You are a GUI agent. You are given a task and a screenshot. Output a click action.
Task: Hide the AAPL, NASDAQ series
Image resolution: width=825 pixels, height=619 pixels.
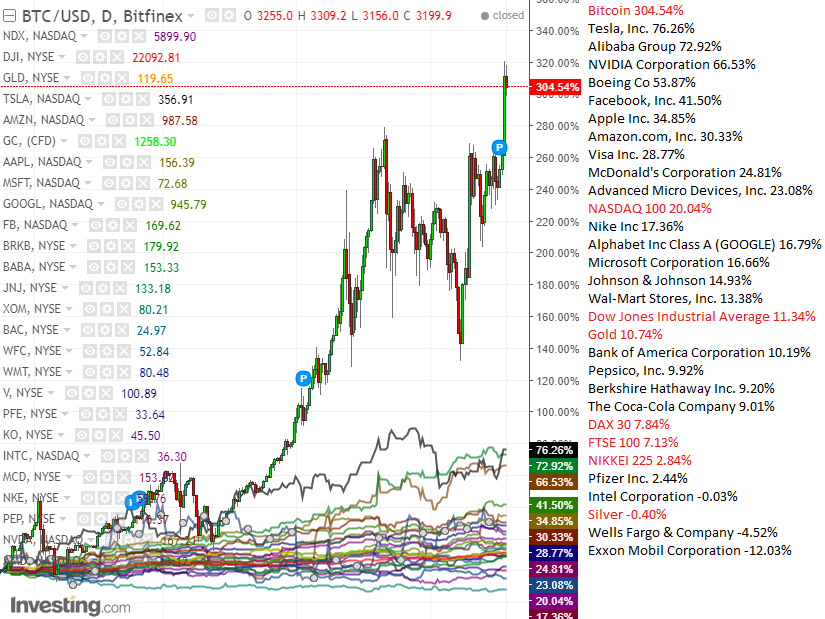click(110, 162)
